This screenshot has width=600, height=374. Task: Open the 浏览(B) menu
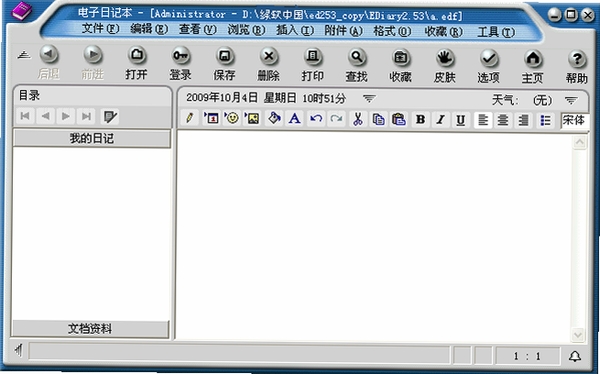click(x=246, y=29)
